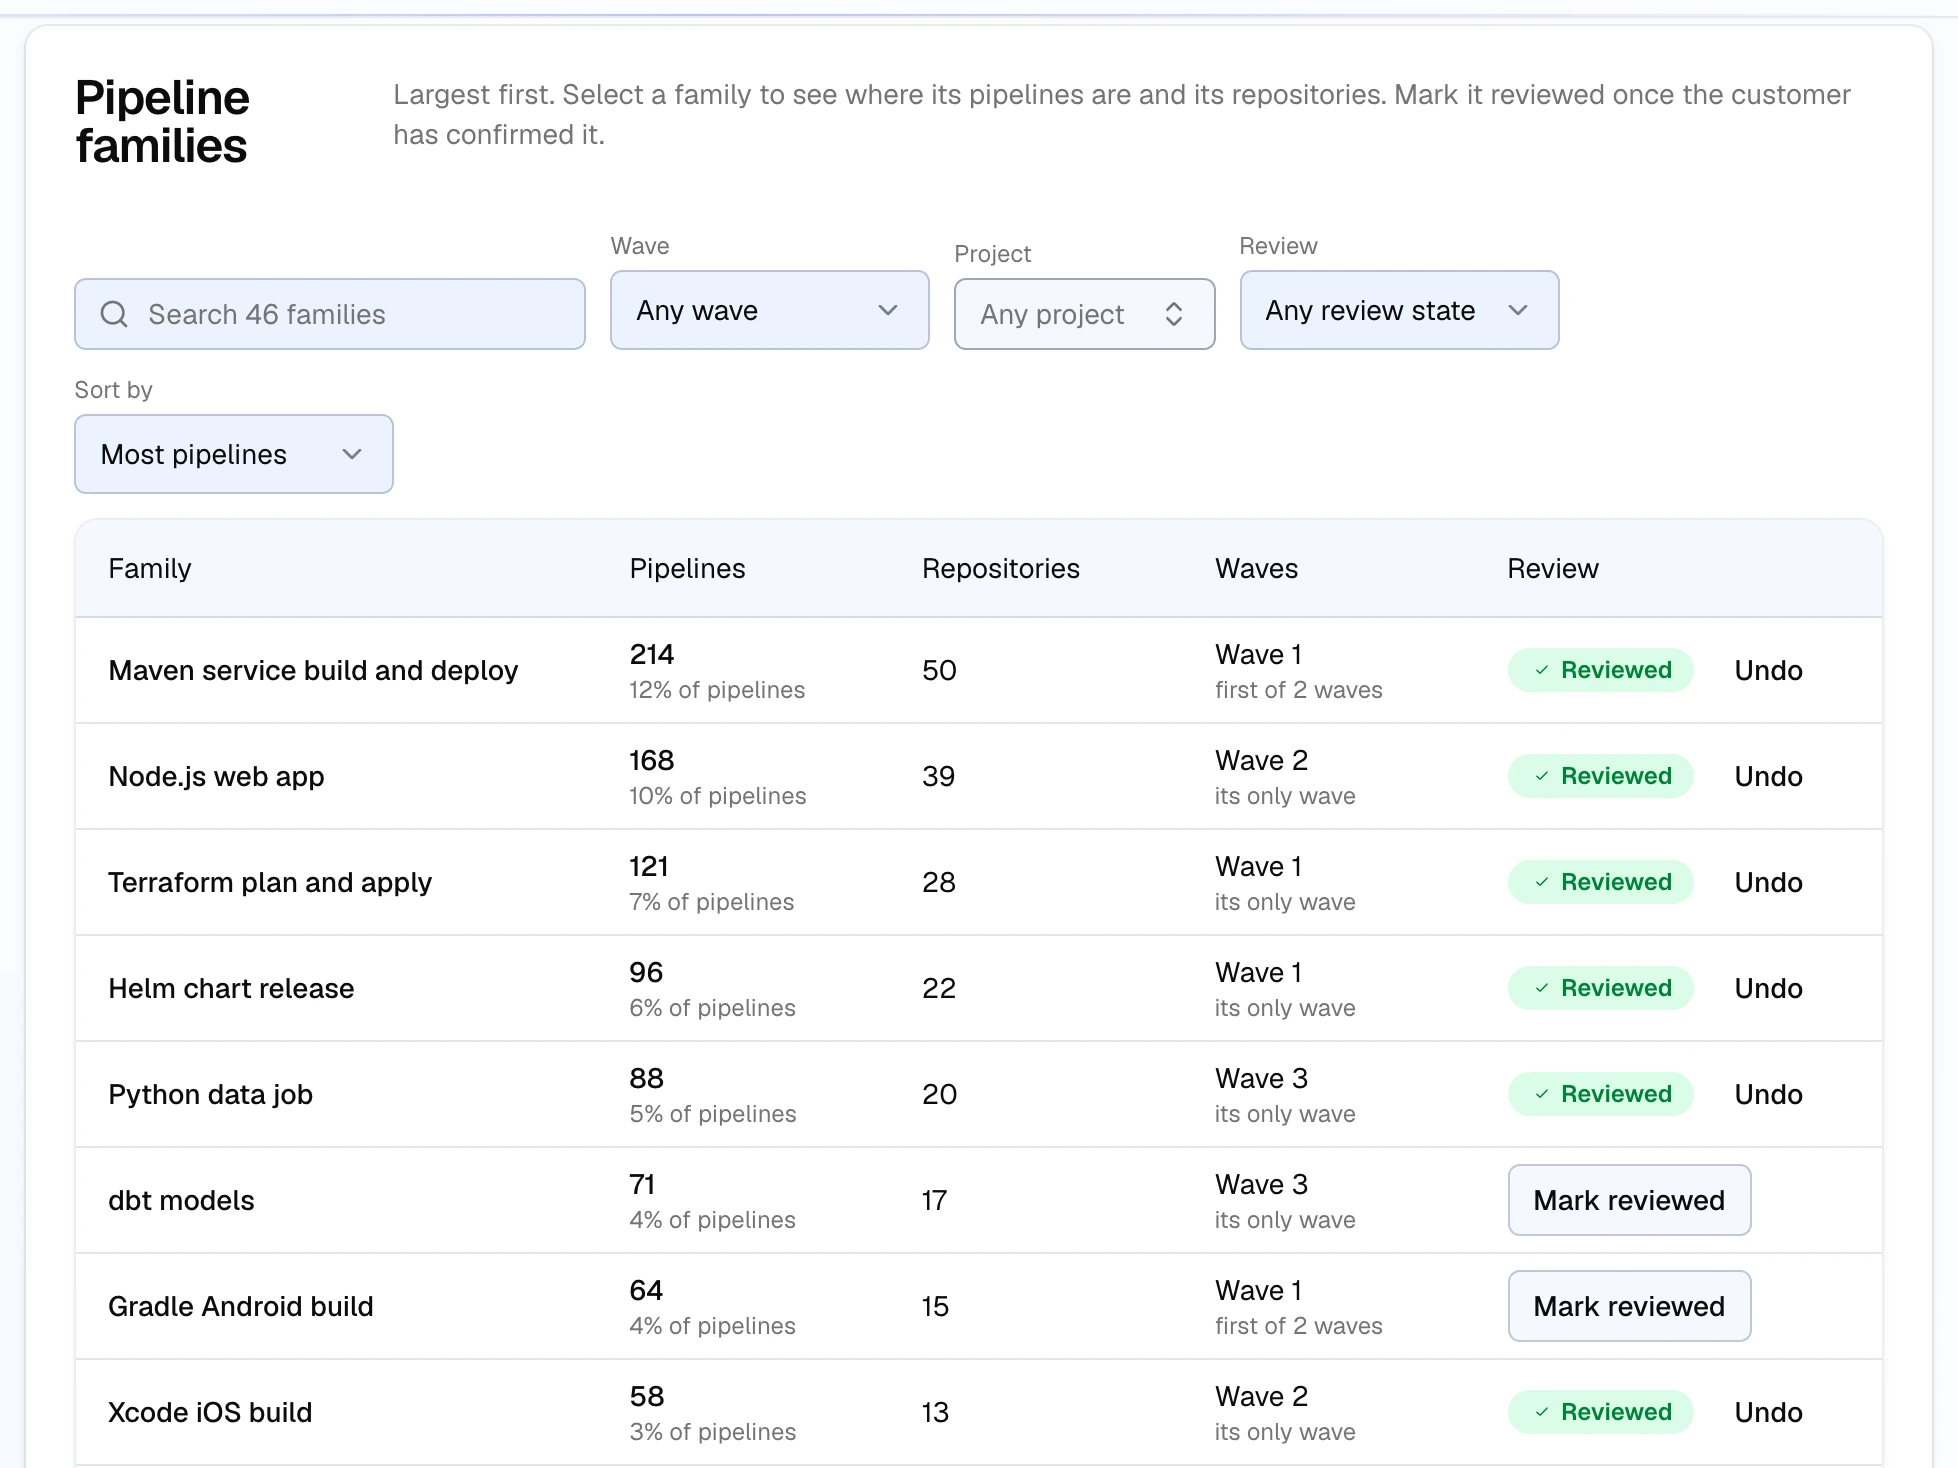Select the dbt models family row

(979, 1200)
